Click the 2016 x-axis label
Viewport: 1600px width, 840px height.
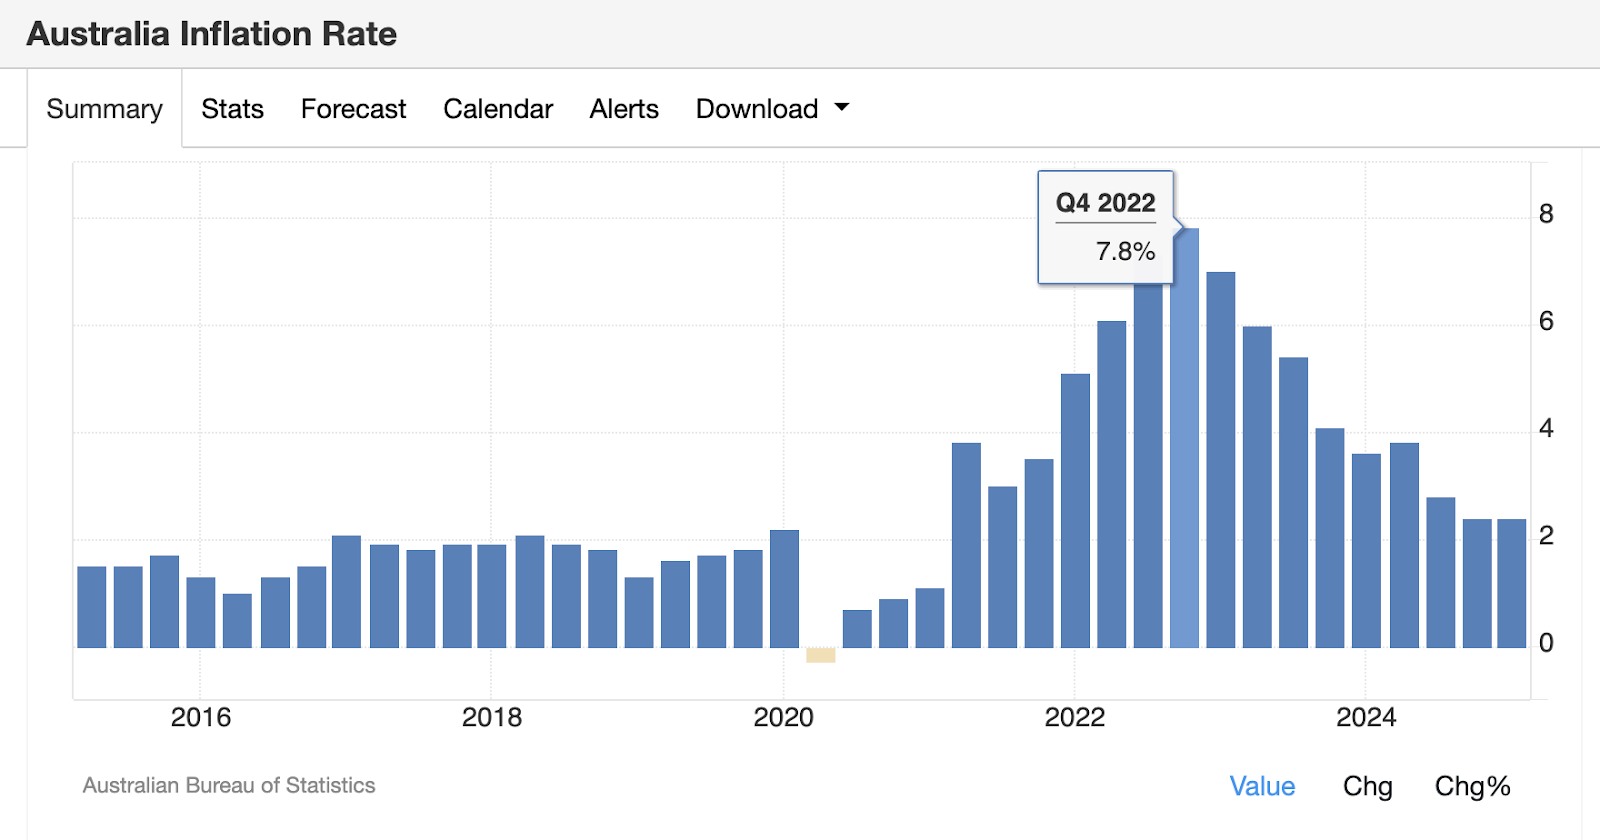(200, 717)
